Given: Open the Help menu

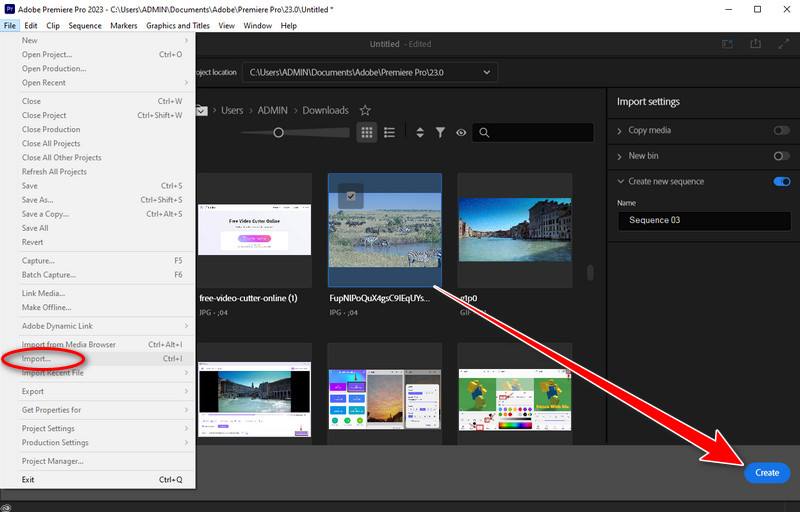Looking at the screenshot, I should [288, 25].
